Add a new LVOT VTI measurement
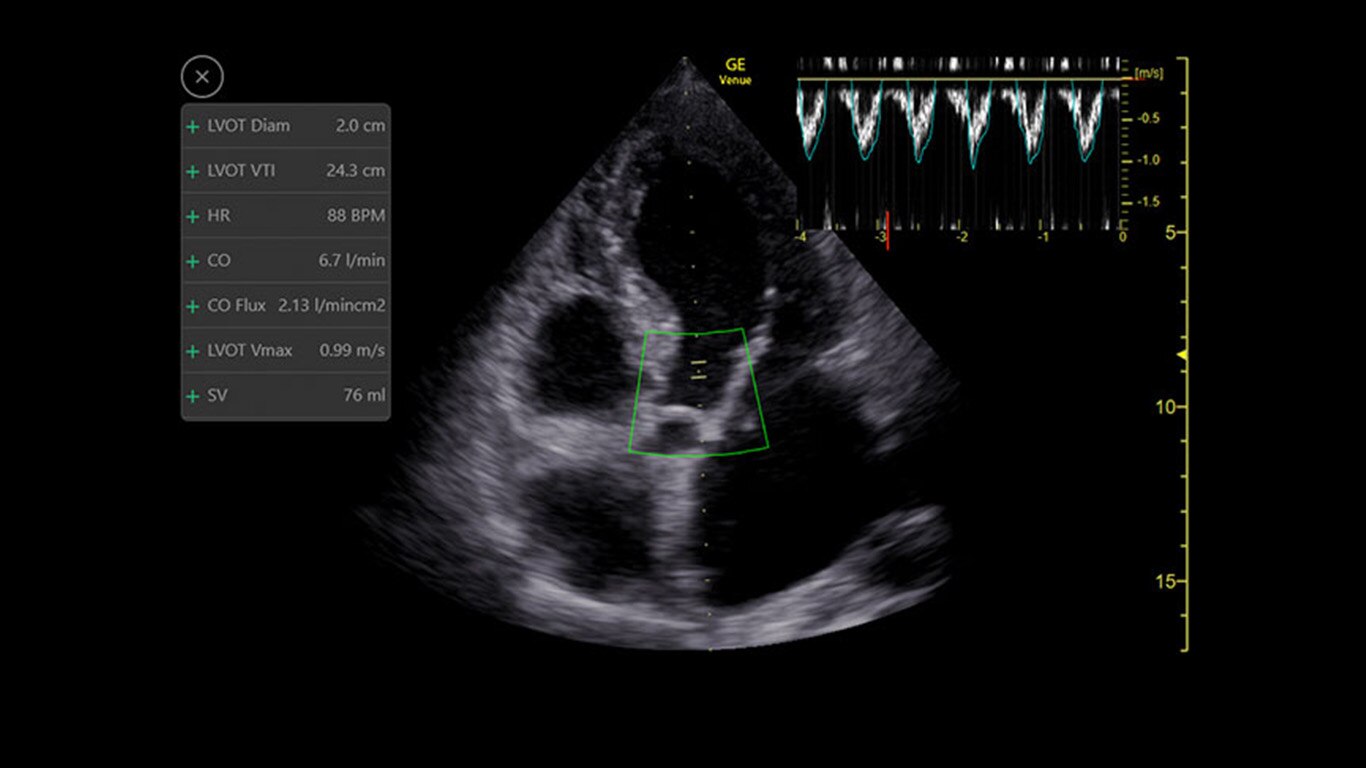Viewport: 1366px width, 768px height. pos(191,170)
